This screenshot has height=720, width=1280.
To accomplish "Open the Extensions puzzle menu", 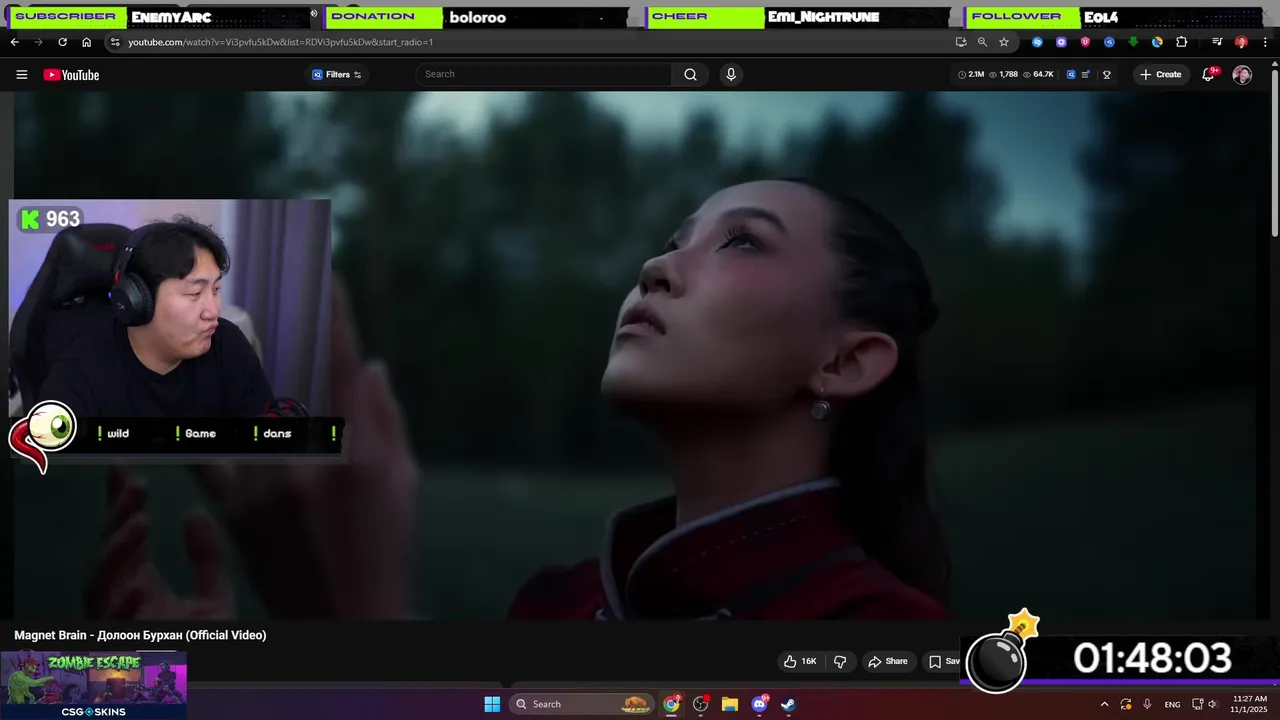I will click(1182, 42).
